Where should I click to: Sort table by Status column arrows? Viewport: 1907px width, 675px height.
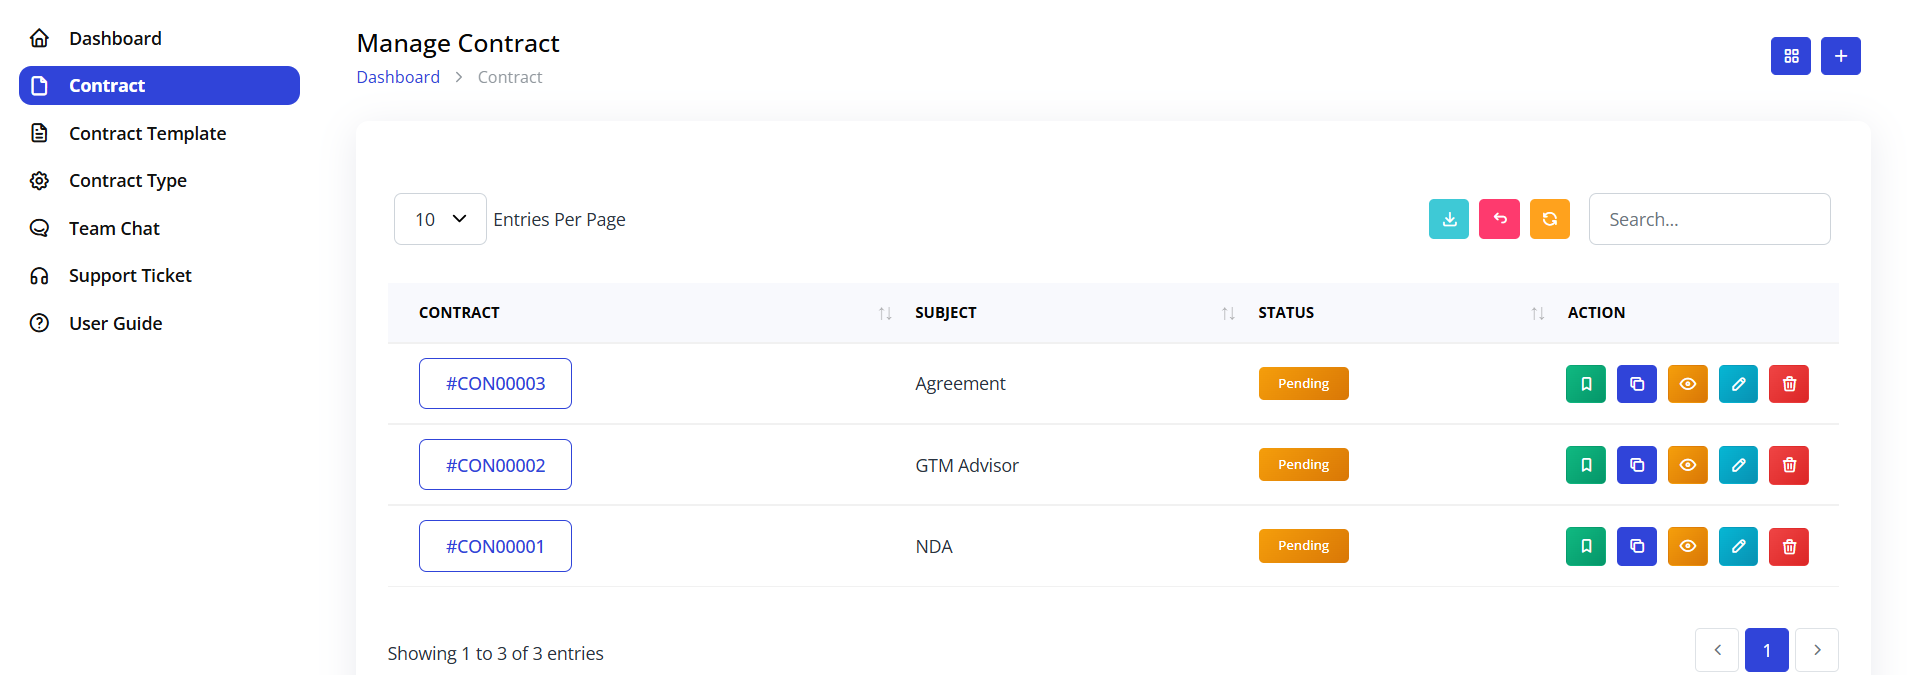(1537, 313)
